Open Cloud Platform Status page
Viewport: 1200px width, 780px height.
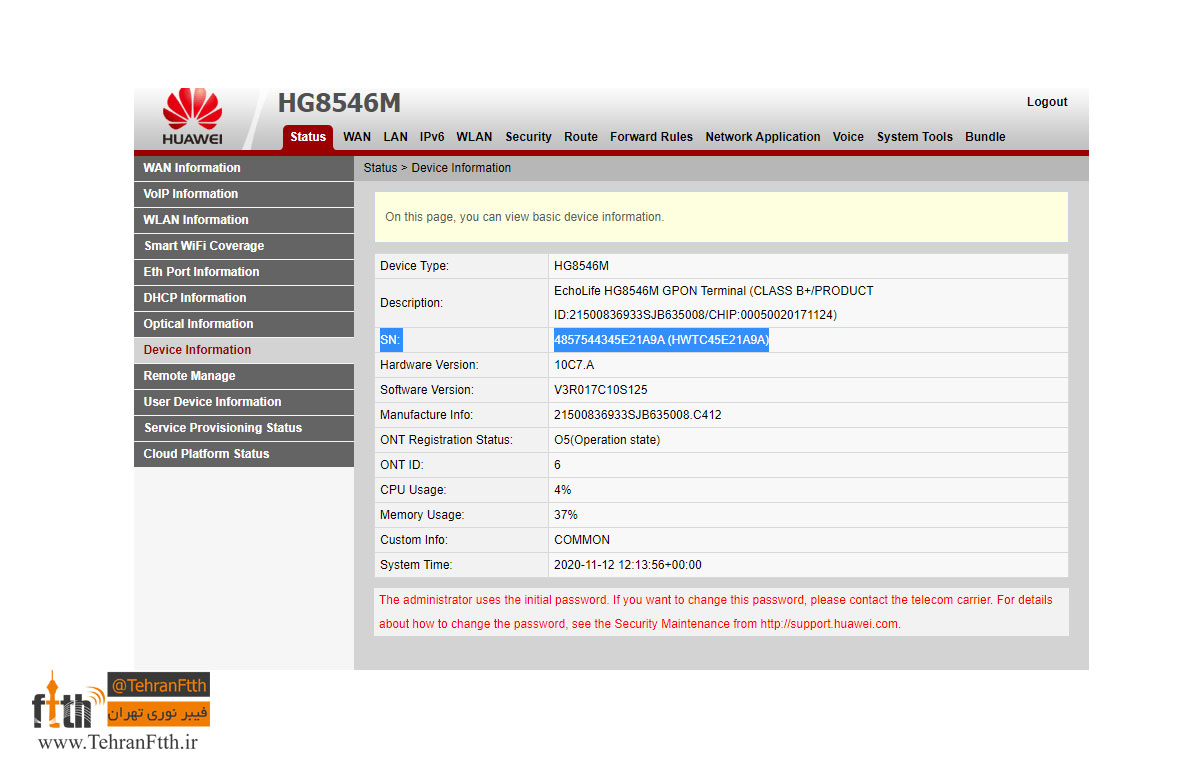coord(244,454)
